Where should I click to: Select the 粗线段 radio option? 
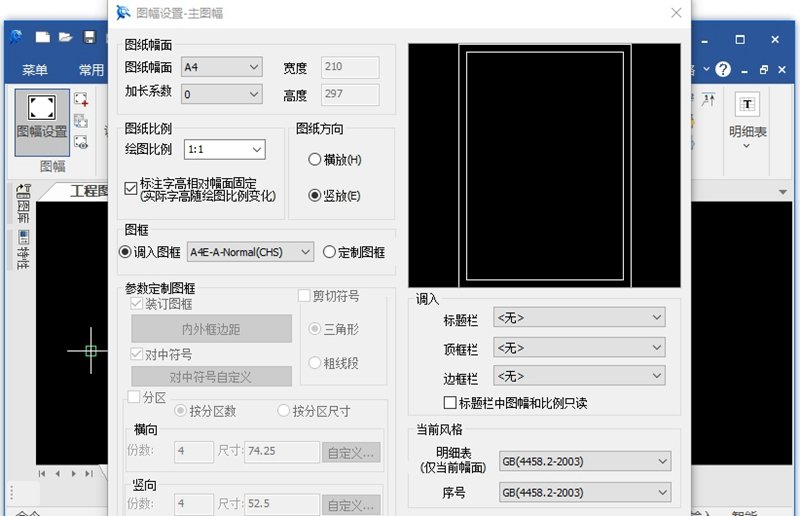[x=314, y=363]
